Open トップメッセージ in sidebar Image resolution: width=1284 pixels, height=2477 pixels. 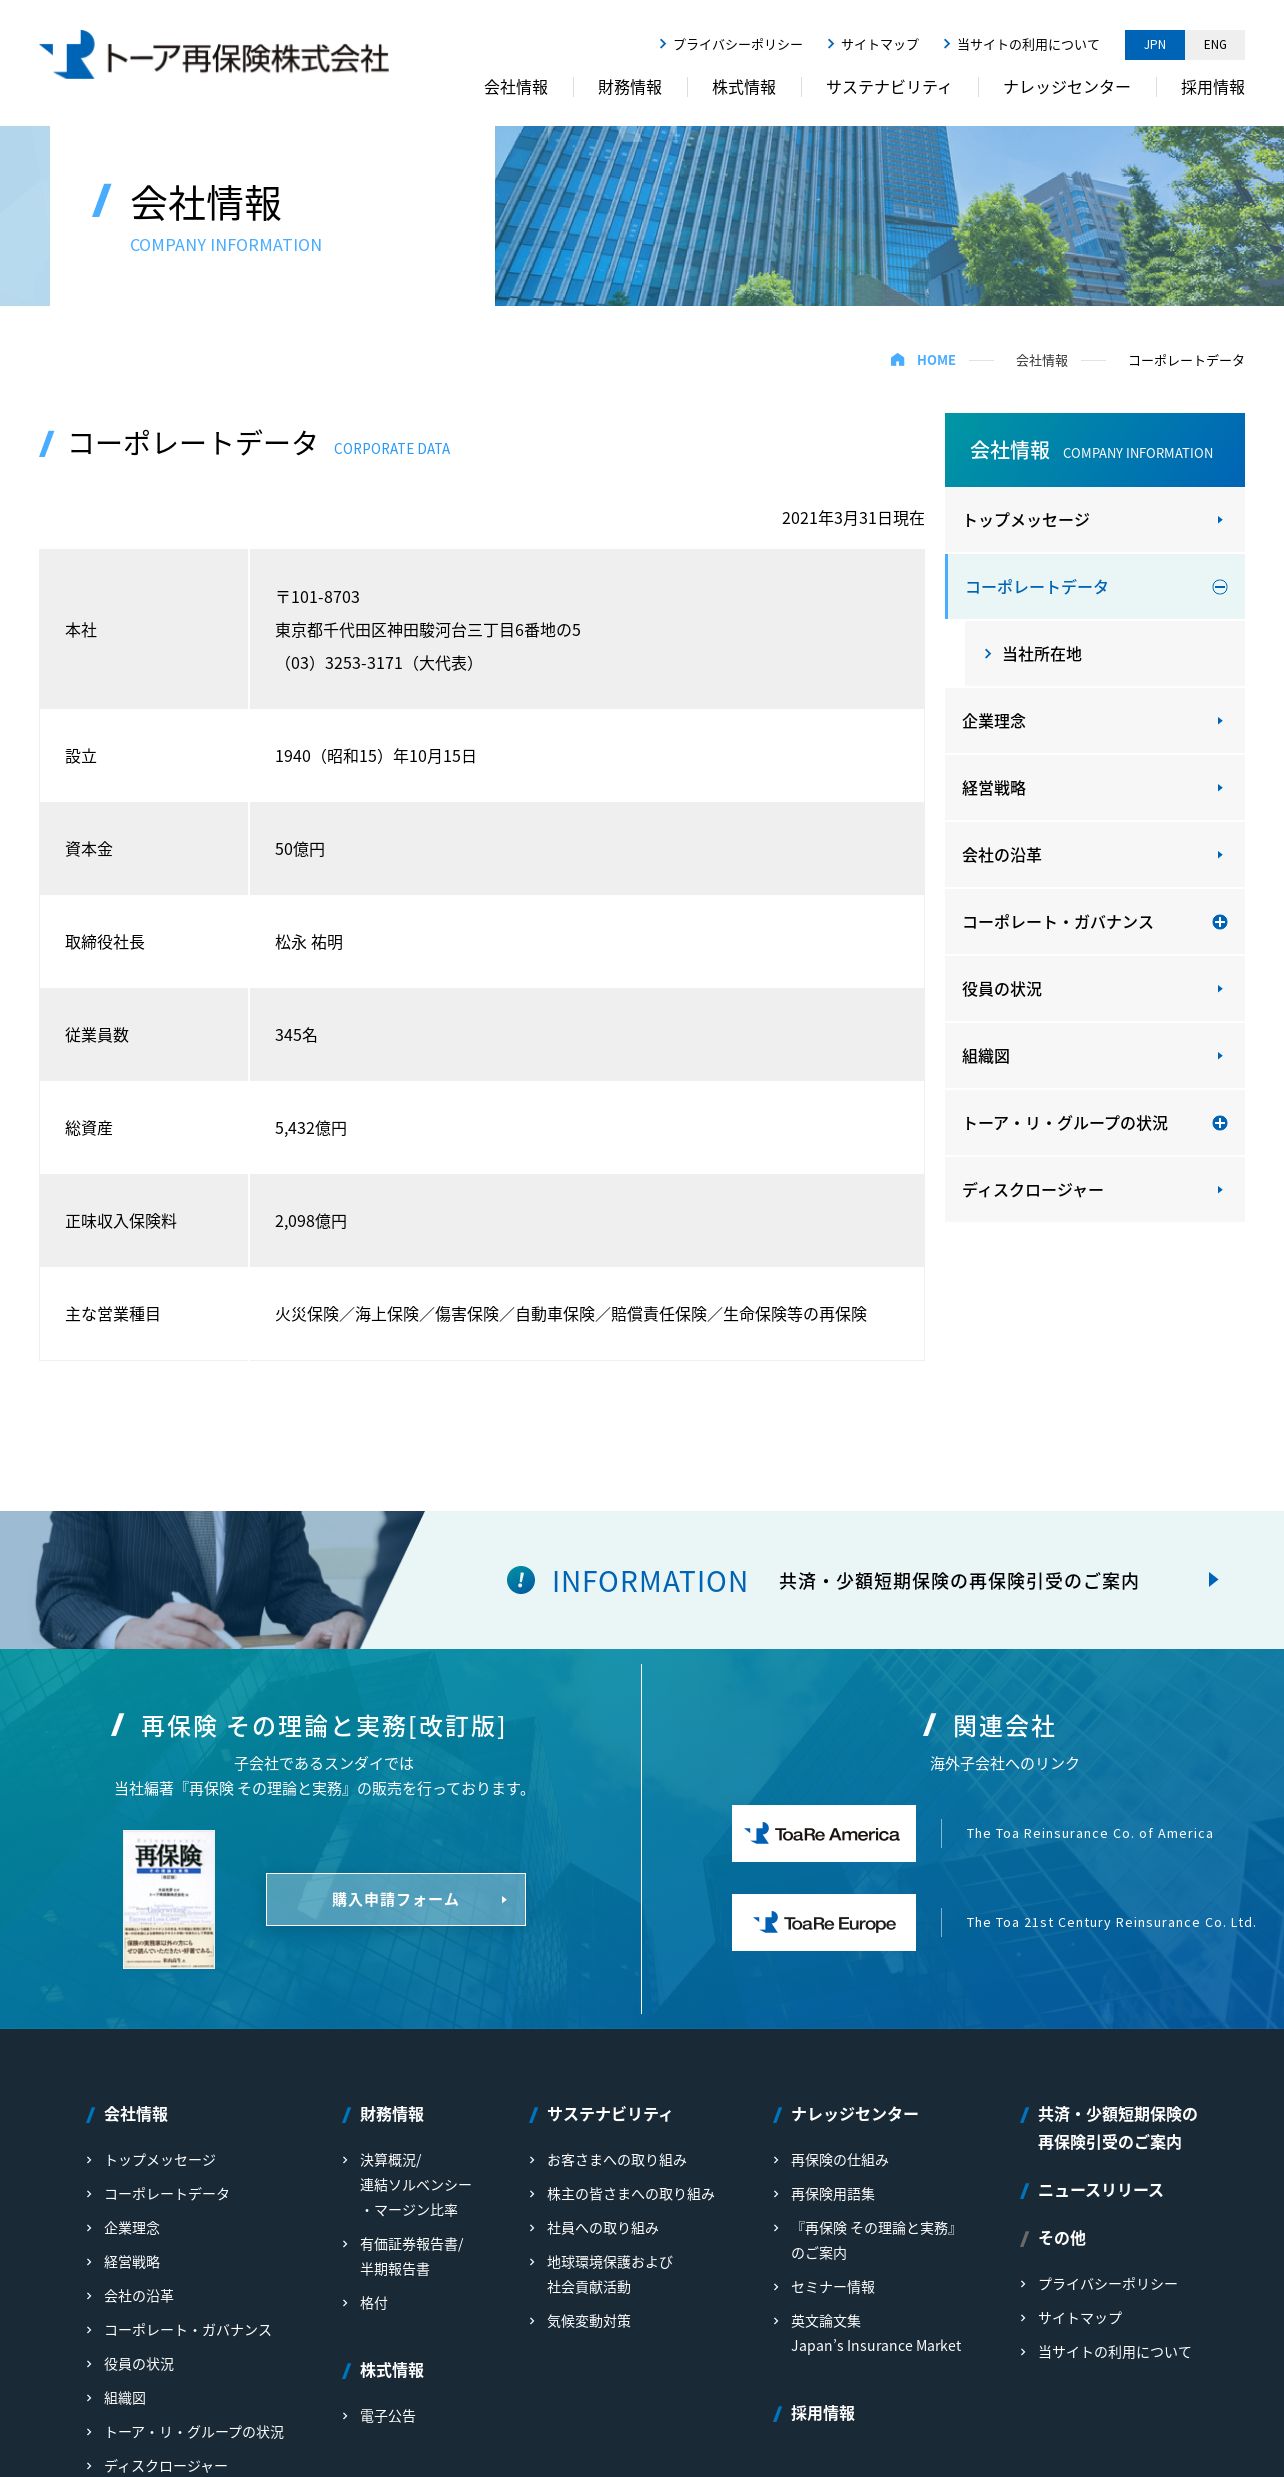[1095, 520]
